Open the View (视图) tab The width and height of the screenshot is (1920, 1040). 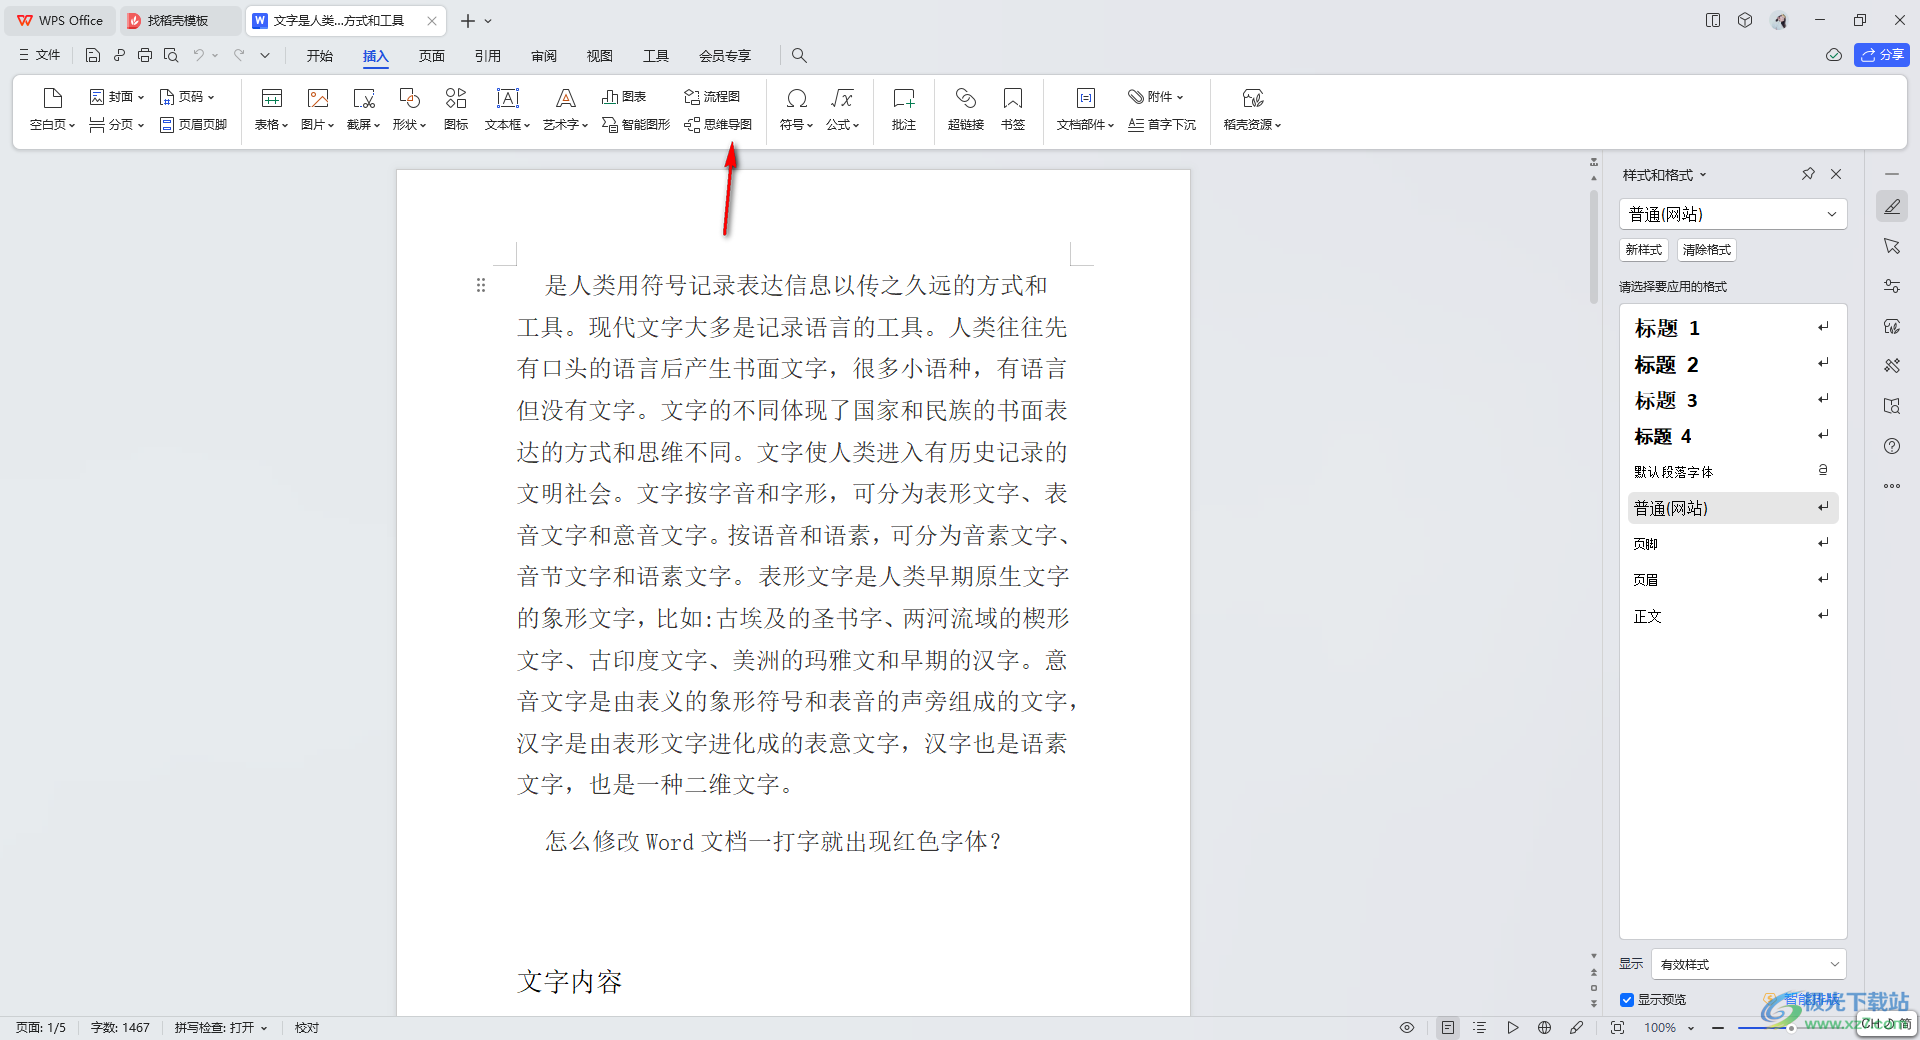[x=600, y=56]
